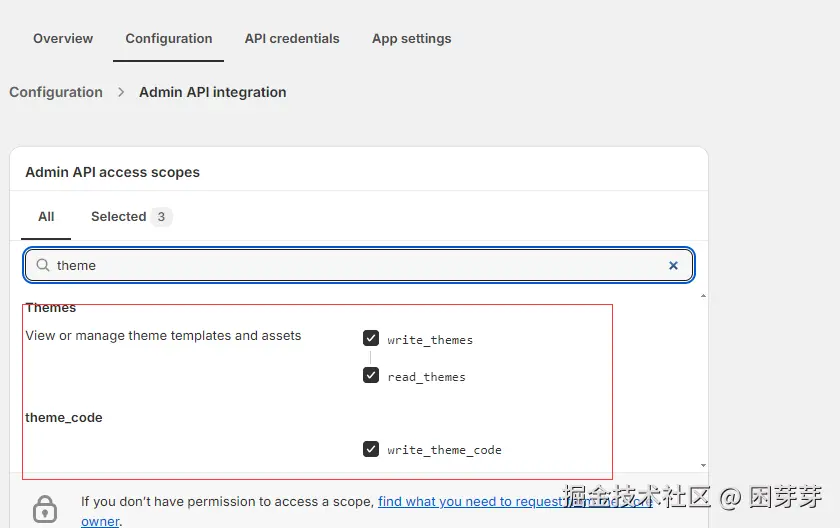Click the Configuration breadcrumb link

[x=56, y=92]
